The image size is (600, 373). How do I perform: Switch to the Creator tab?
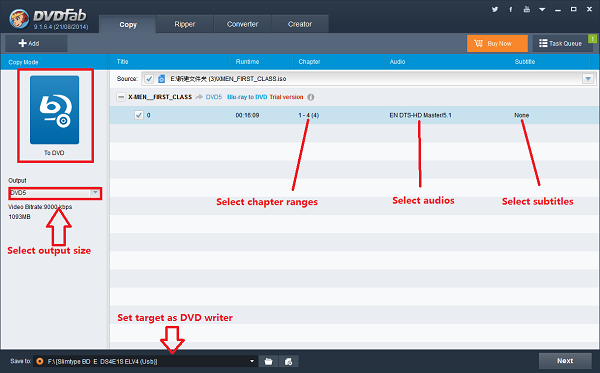coord(300,24)
